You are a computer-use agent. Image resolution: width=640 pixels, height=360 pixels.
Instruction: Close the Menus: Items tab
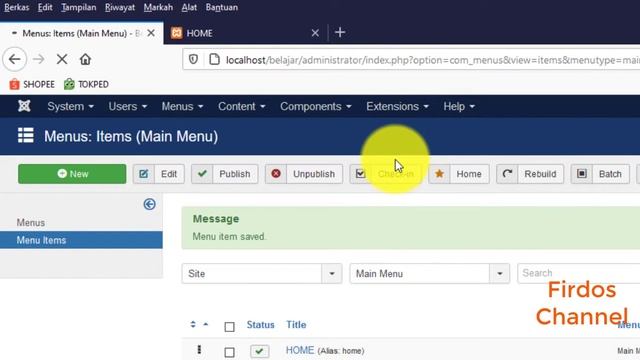pyautogui.click(x=151, y=33)
